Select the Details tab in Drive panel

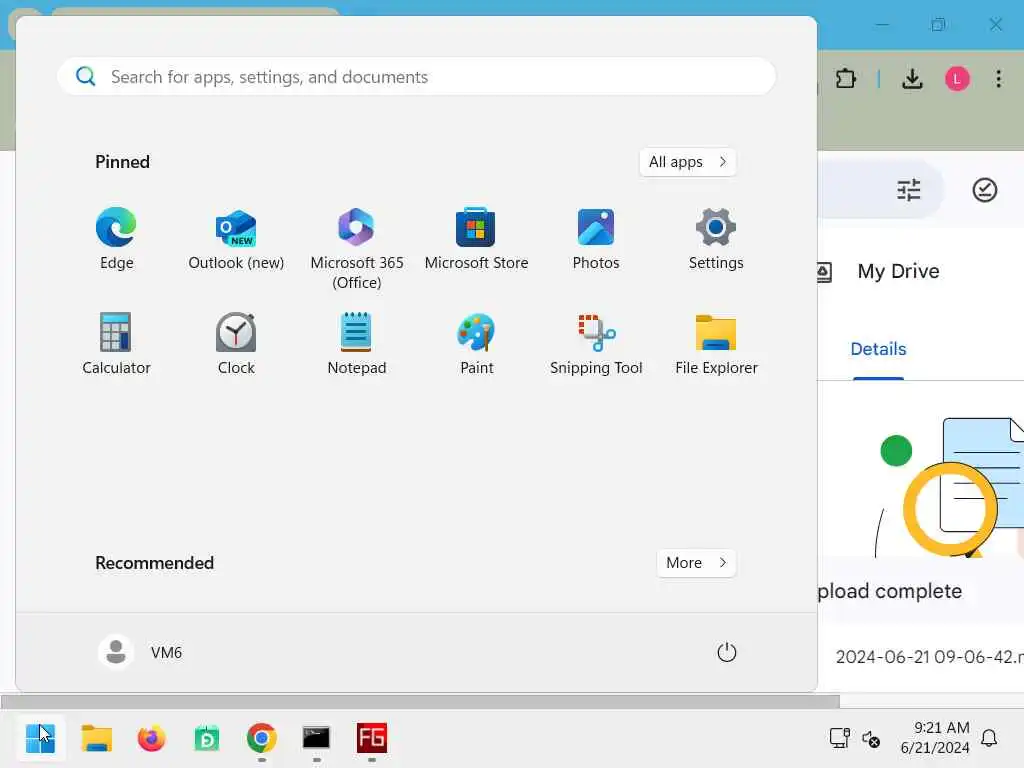[x=878, y=349]
